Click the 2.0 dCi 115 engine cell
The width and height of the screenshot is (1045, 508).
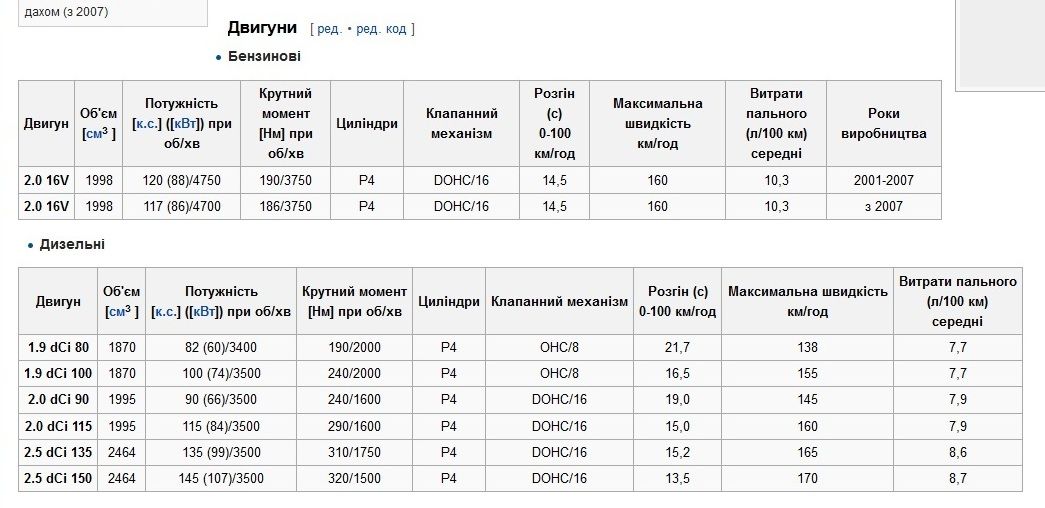click(58, 426)
